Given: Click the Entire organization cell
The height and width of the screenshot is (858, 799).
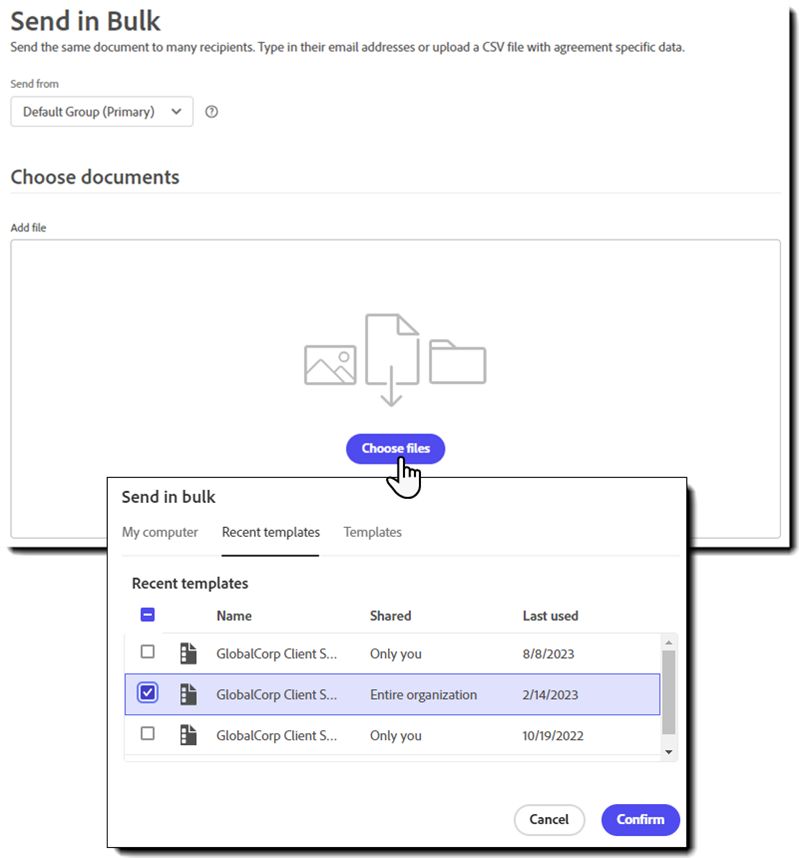Looking at the screenshot, I should click(x=423, y=694).
